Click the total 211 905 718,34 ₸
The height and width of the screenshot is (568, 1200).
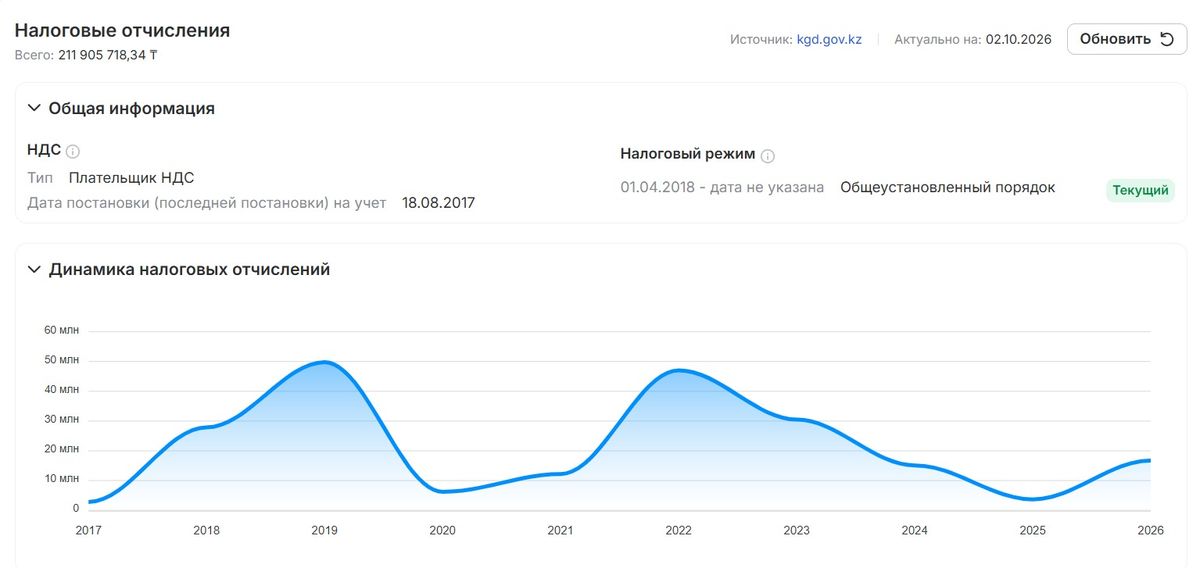tap(108, 55)
